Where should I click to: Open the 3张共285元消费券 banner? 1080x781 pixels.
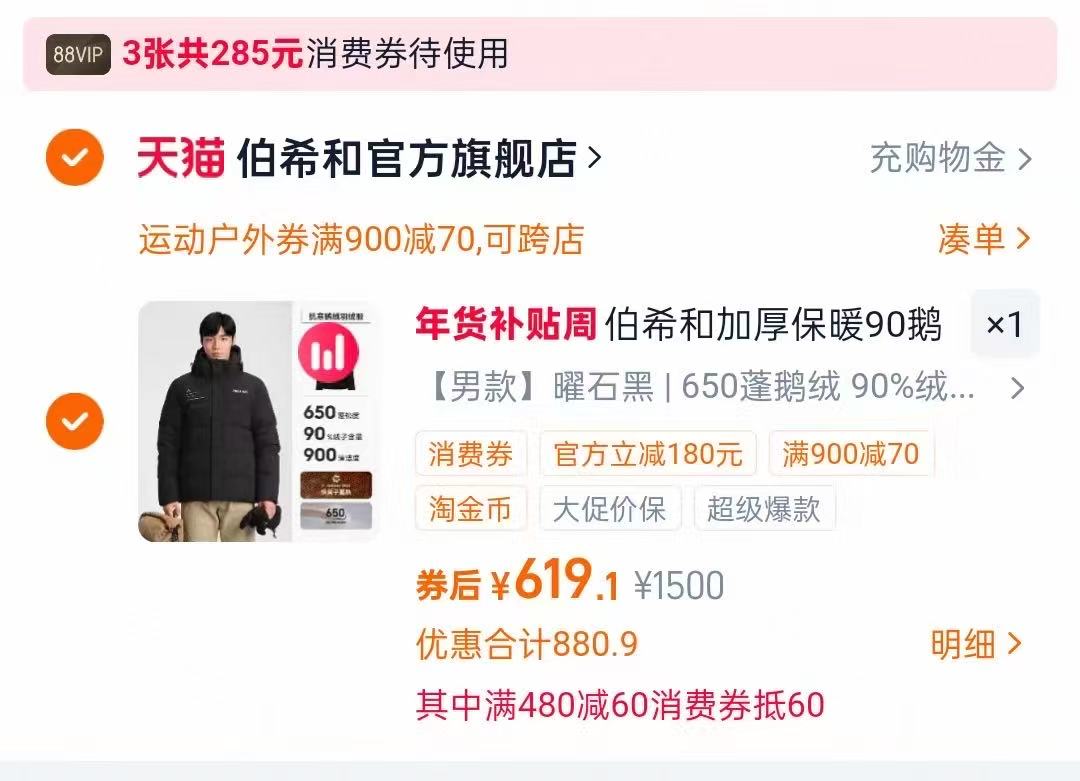pyautogui.click(x=540, y=54)
